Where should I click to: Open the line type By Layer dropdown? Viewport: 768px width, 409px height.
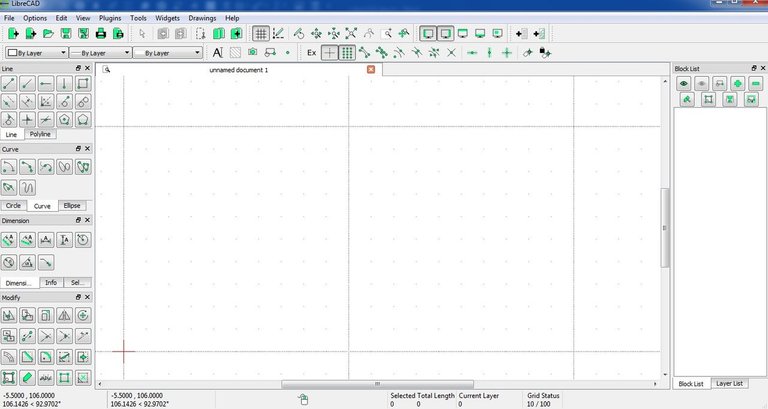168,52
